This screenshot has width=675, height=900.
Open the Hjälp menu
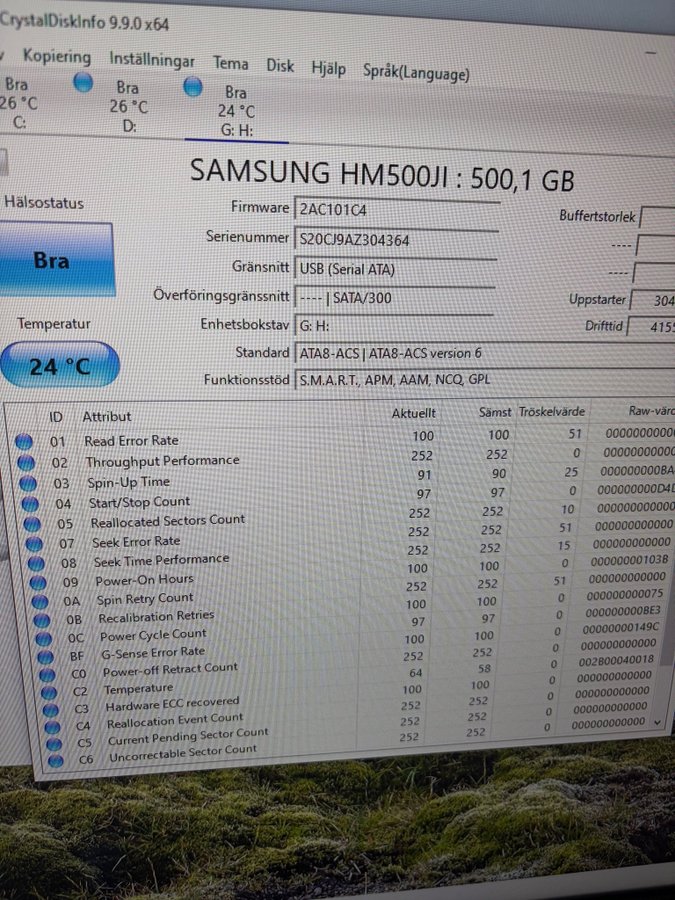click(x=329, y=68)
